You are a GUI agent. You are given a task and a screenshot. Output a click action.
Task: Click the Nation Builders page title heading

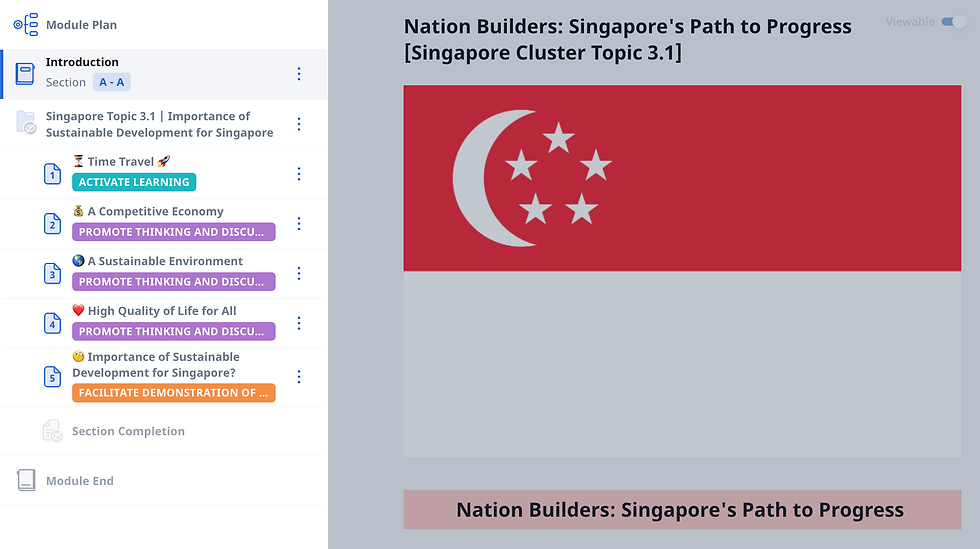tap(628, 39)
